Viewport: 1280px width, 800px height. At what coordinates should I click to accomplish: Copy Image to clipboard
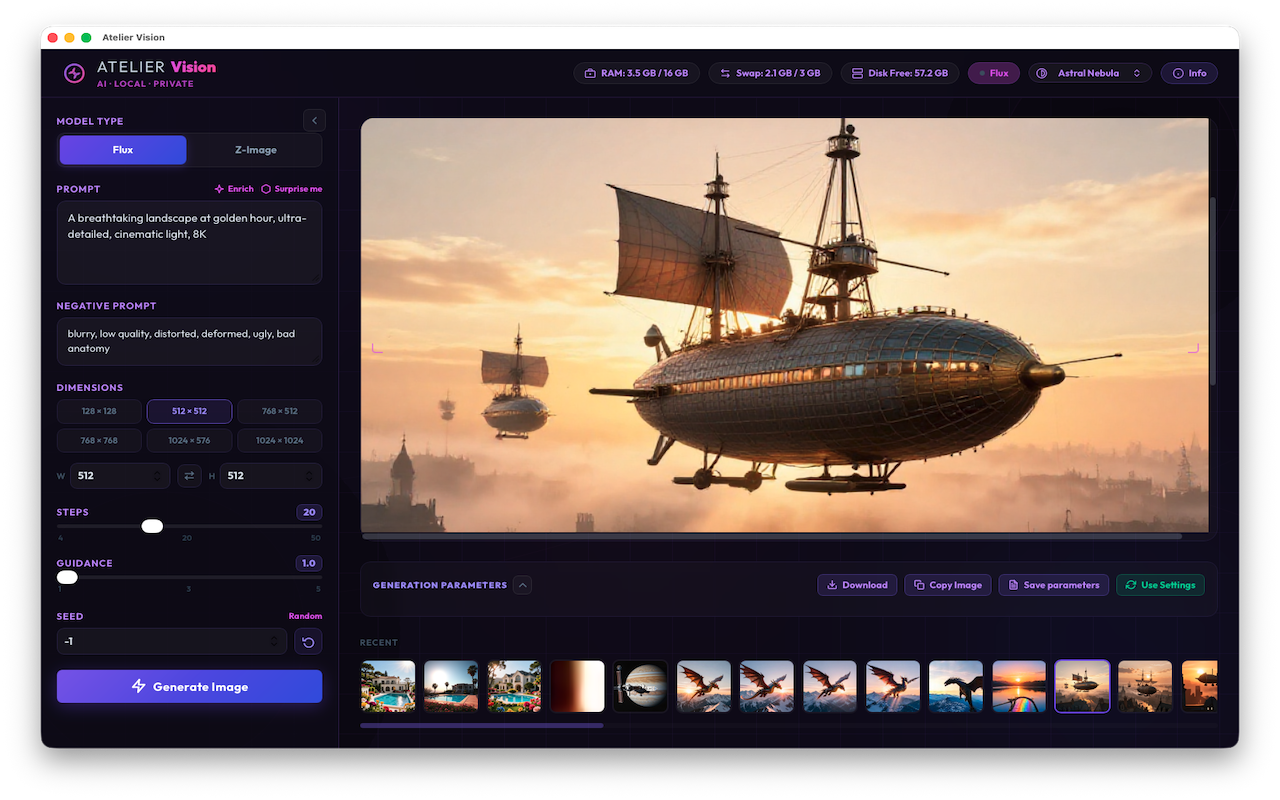click(x=947, y=585)
